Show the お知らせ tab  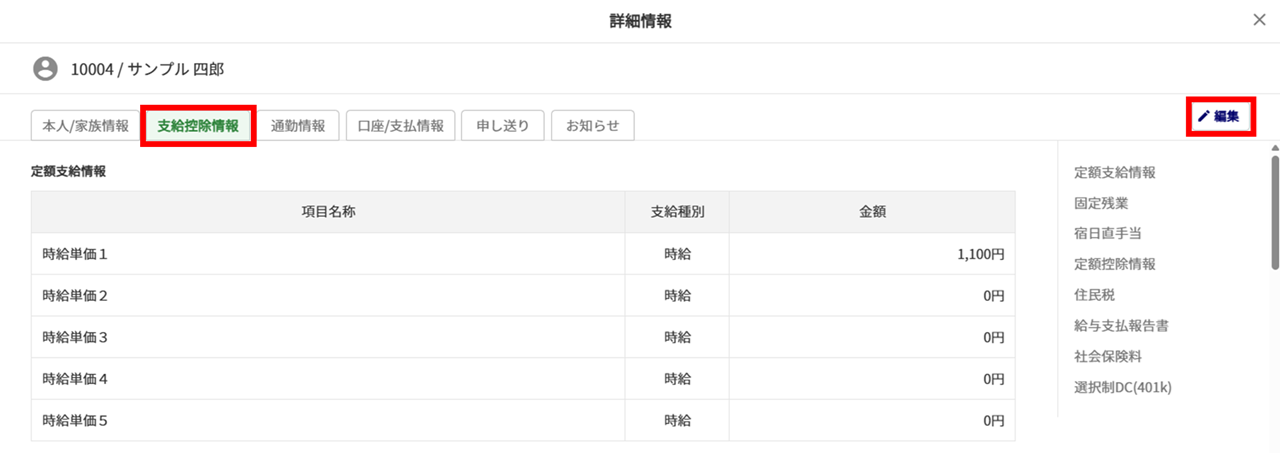click(x=592, y=126)
